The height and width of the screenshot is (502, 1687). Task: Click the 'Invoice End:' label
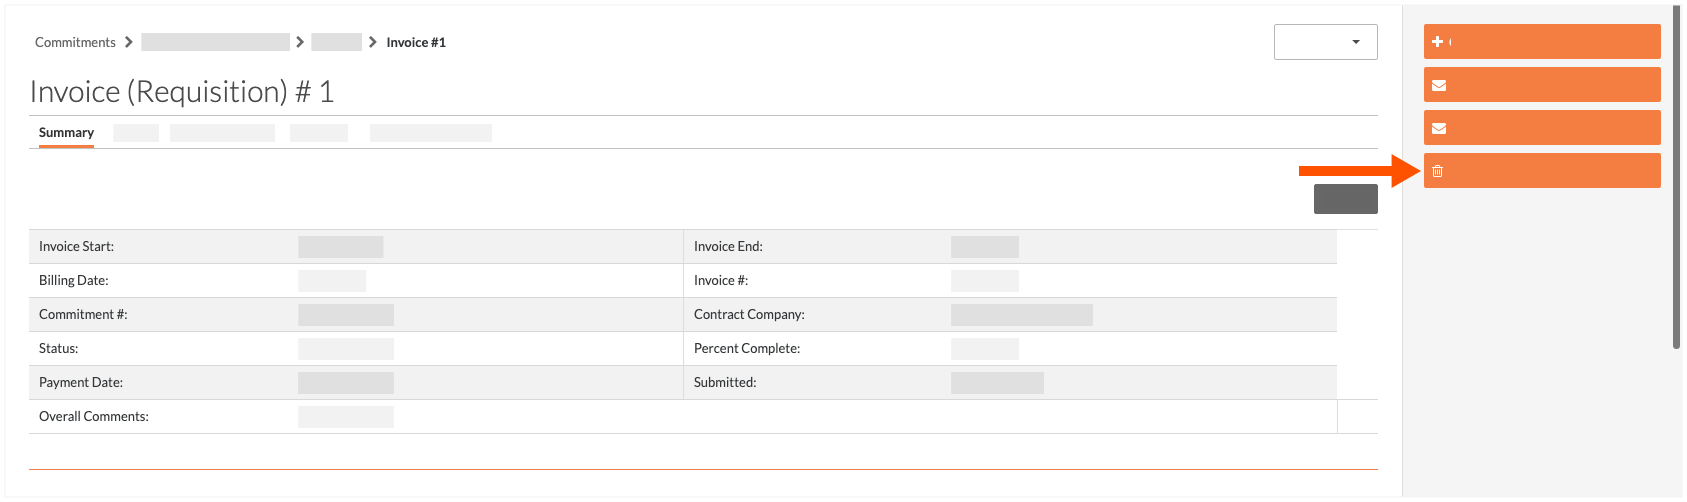[x=728, y=246]
